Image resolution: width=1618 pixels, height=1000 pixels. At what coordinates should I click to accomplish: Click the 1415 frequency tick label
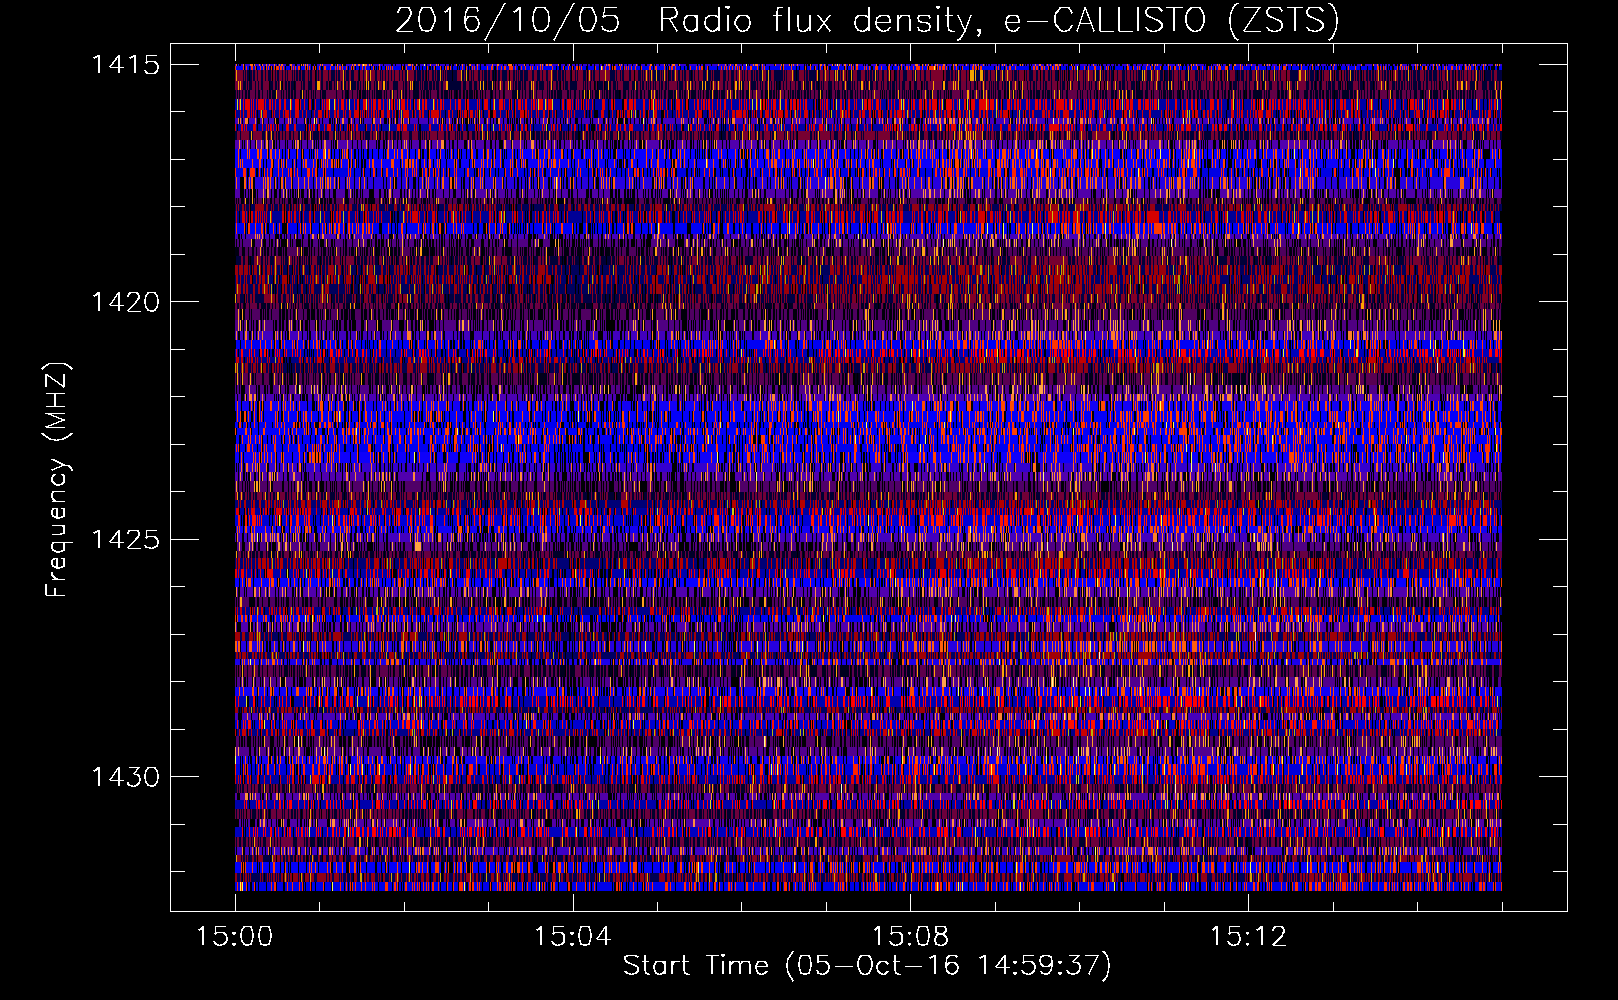(125, 65)
